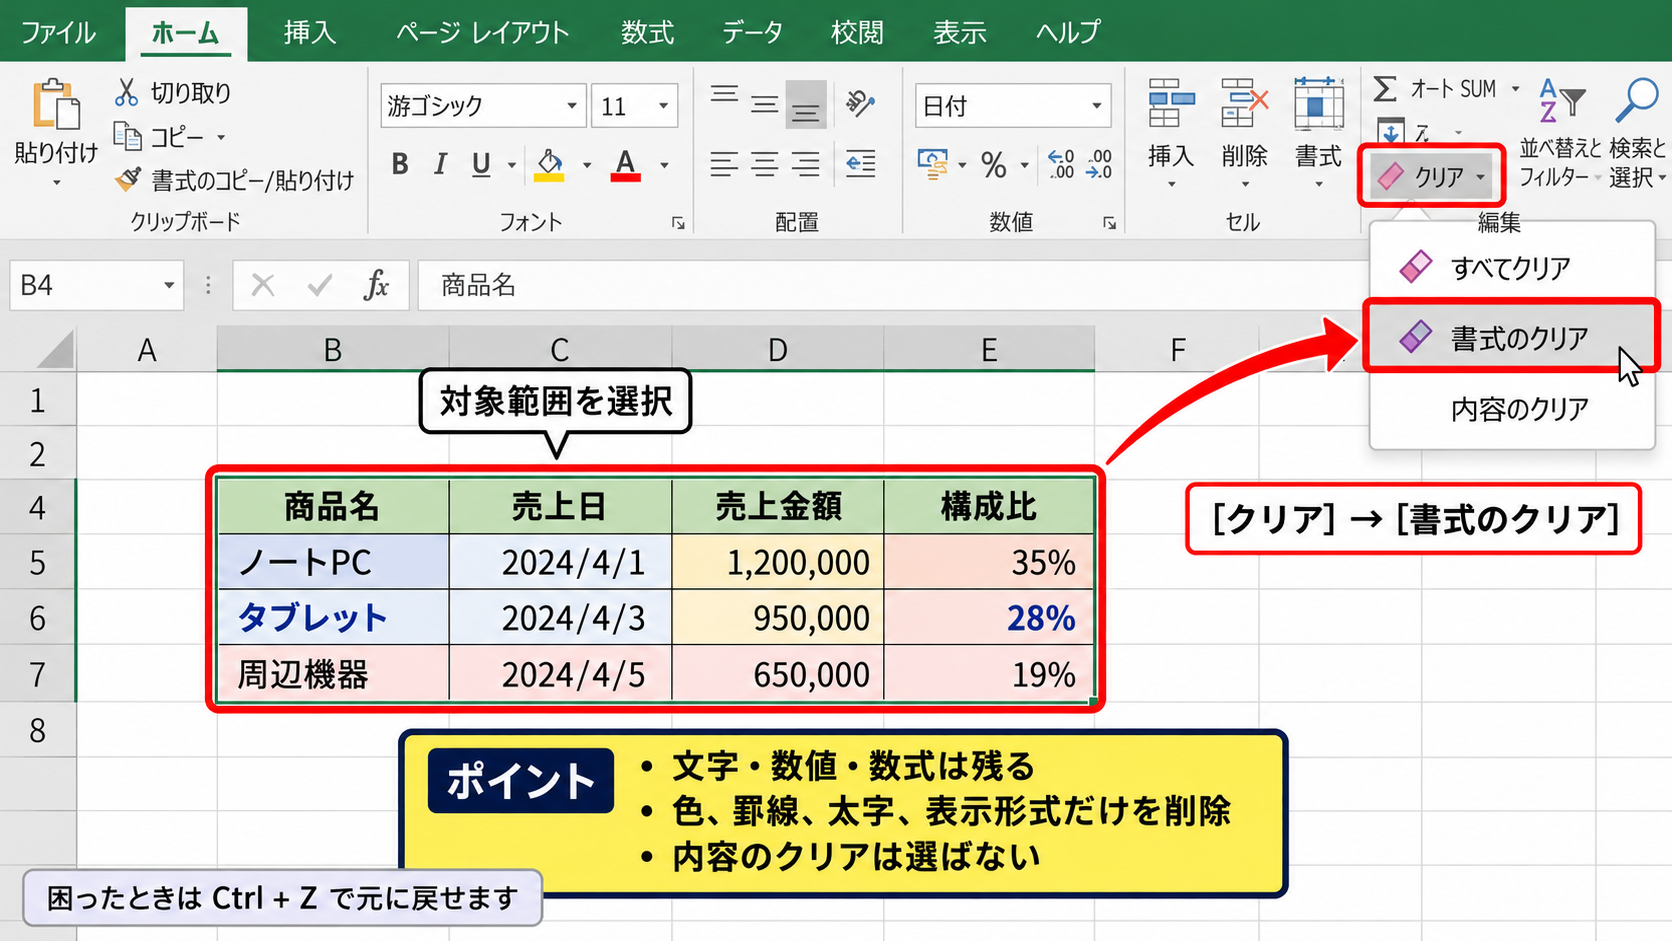Open the font name 游ゴシック dropdown
This screenshot has width=1672, height=941.
pyautogui.click(x=572, y=106)
